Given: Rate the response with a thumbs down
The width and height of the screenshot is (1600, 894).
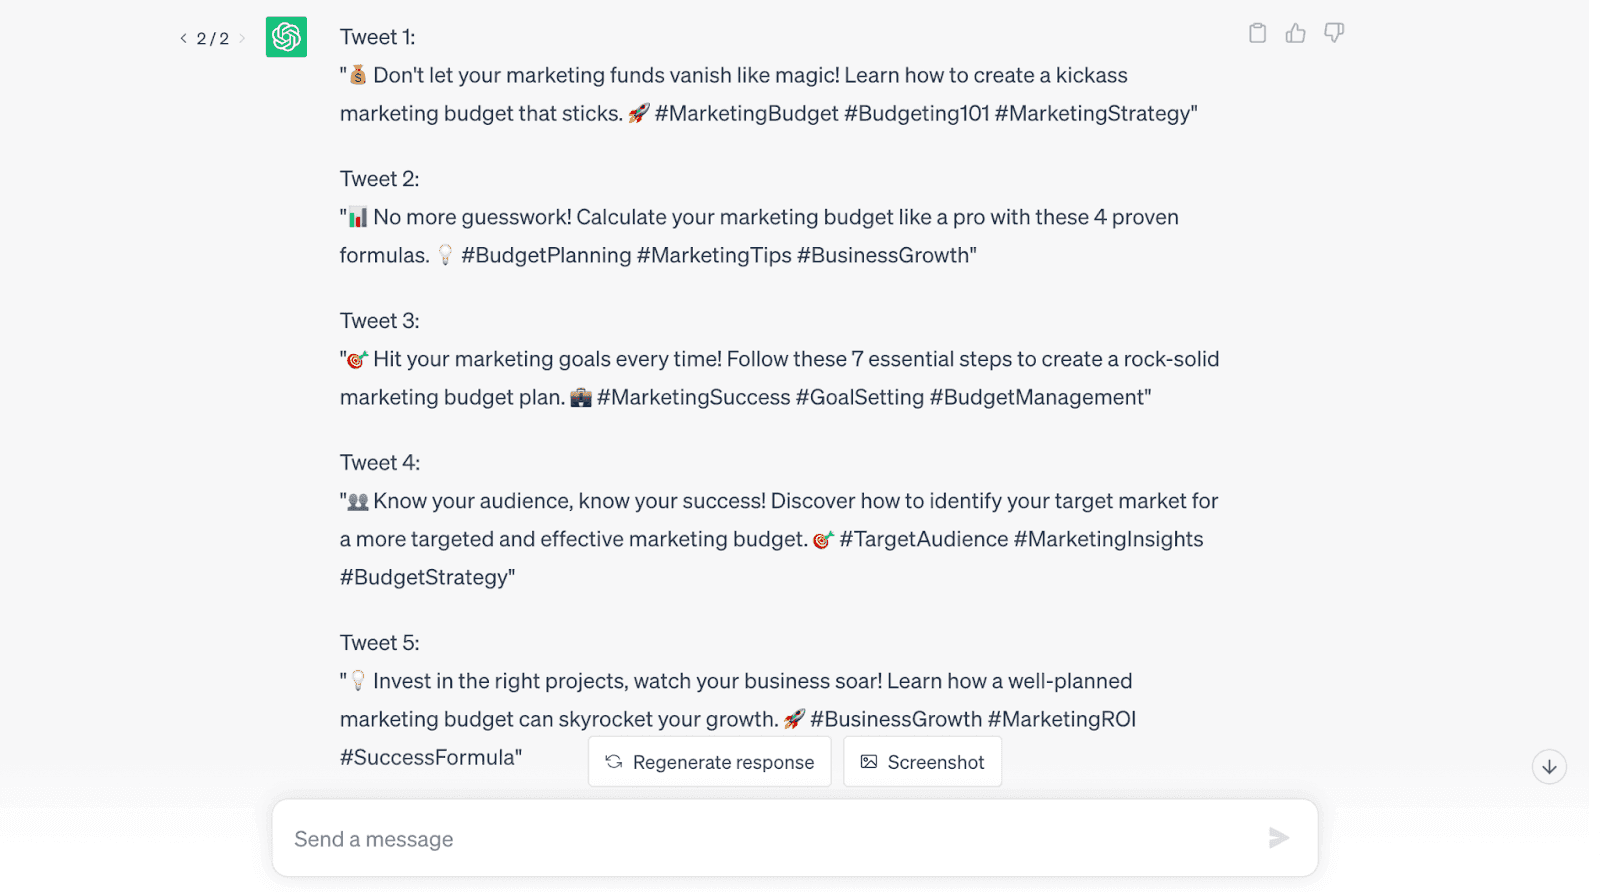Looking at the screenshot, I should [1335, 32].
